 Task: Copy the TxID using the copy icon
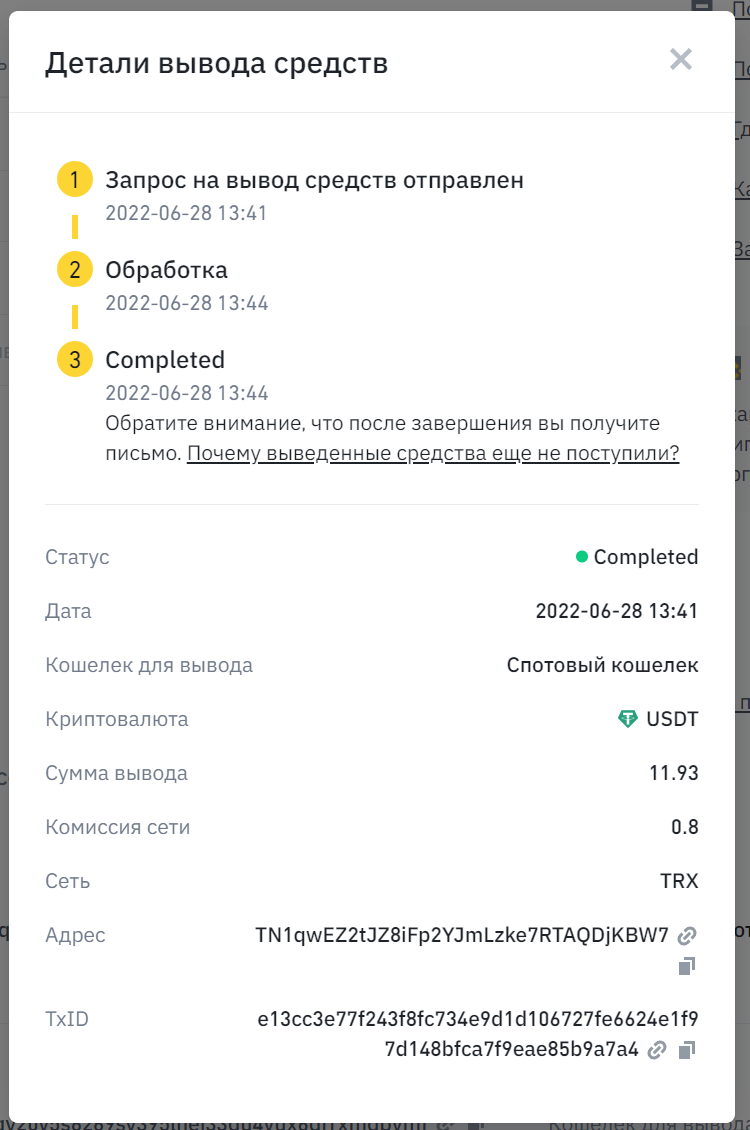(687, 1050)
